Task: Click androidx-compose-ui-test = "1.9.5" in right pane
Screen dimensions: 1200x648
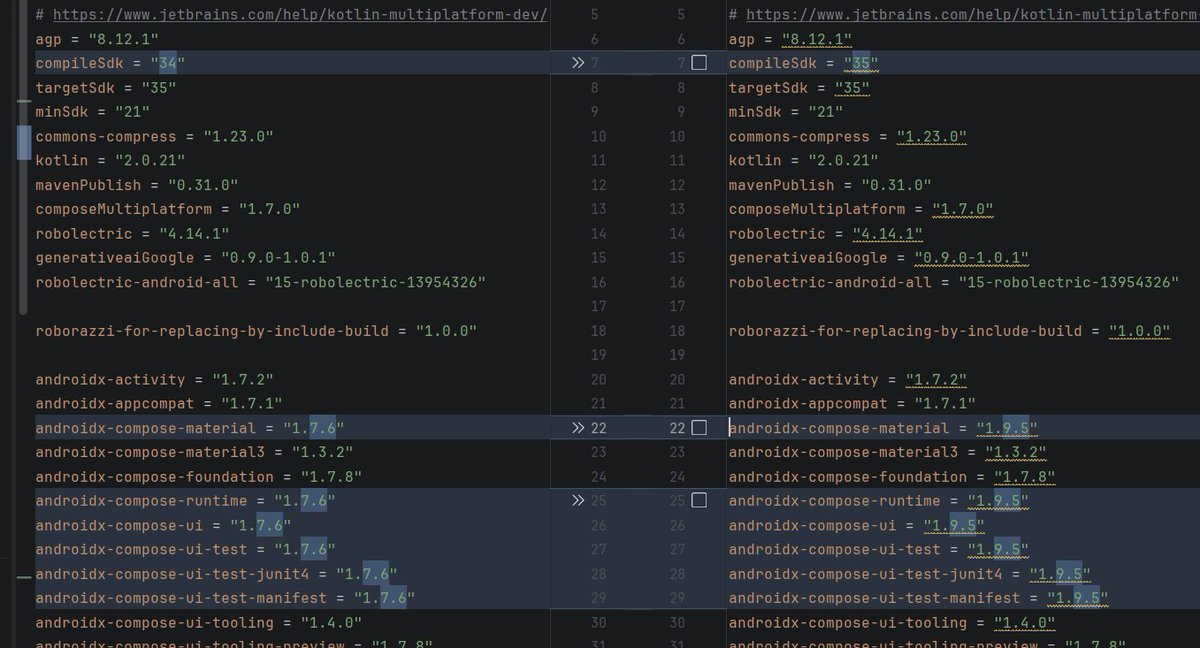Action: click(x=879, y=550)
